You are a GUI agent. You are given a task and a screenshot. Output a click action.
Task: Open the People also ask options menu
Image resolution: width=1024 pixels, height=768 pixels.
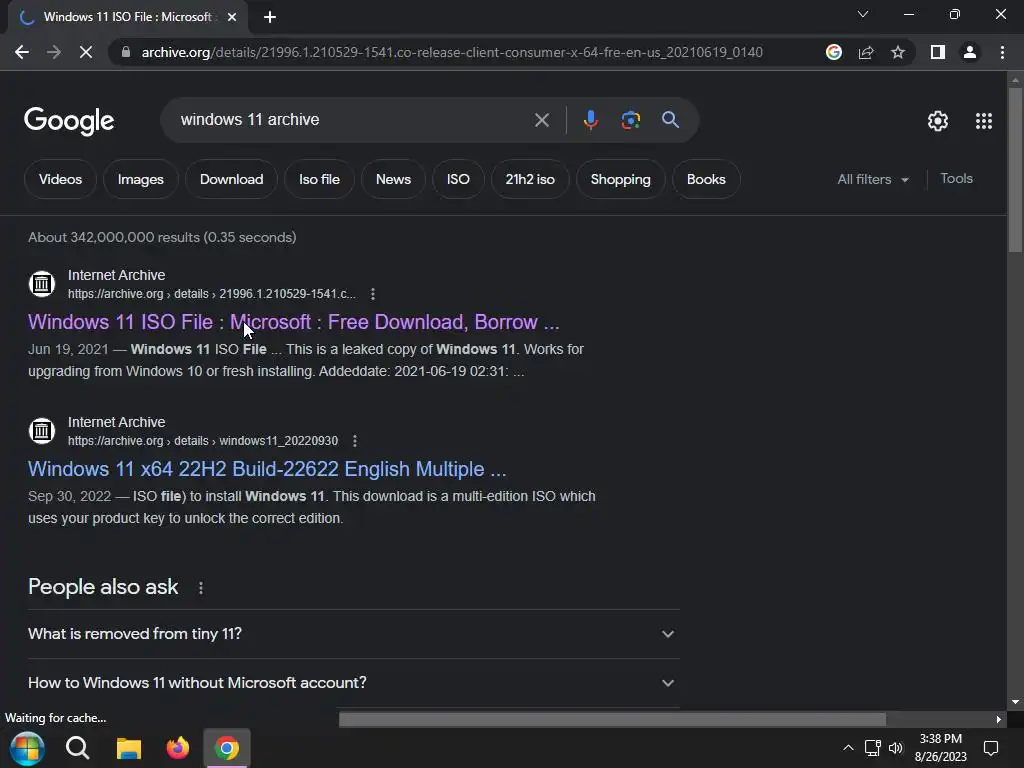200,588
